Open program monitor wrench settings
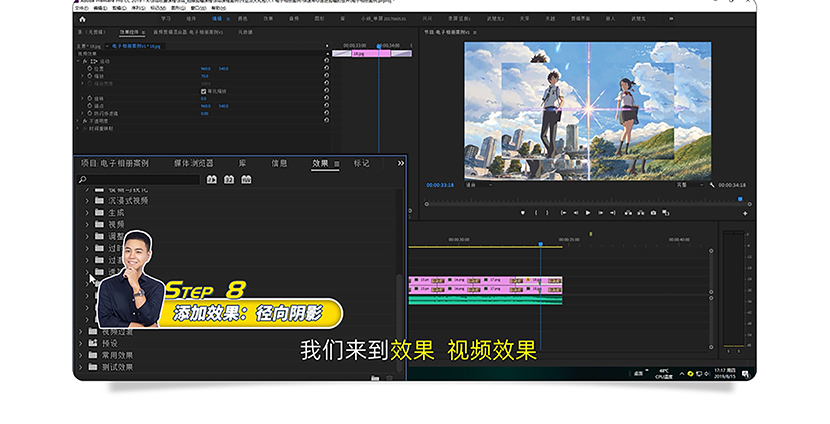Viewport: 830px width, 424px height. (712, 185)
